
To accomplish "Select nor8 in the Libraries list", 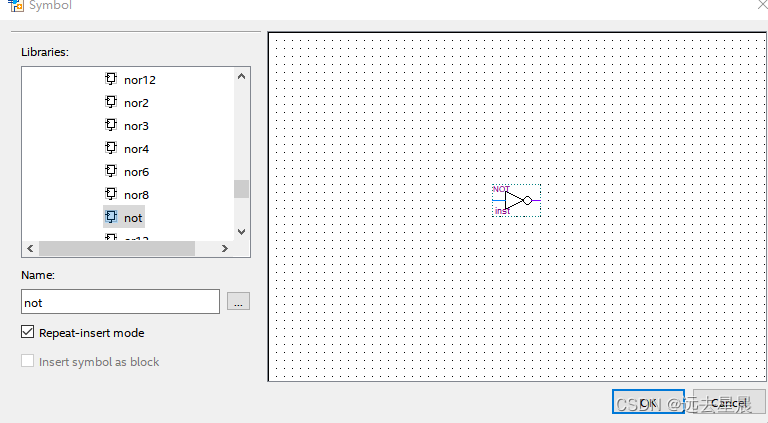I will (x=136, y=195).
